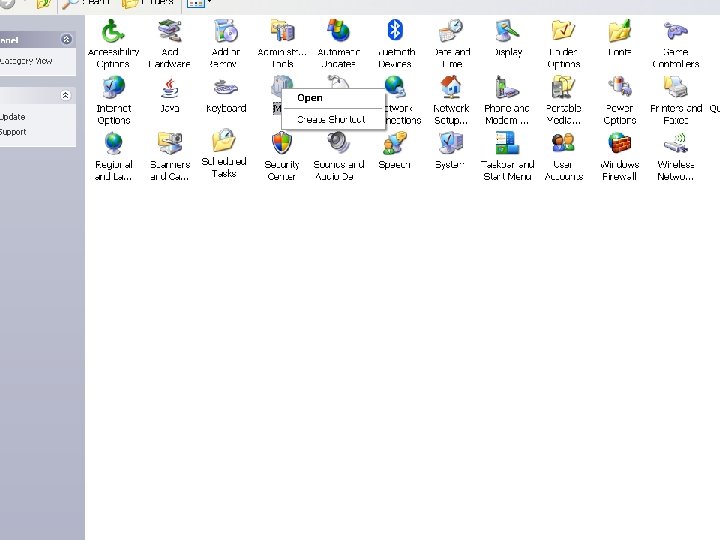Open the Speech settings icon

(395, 144)
